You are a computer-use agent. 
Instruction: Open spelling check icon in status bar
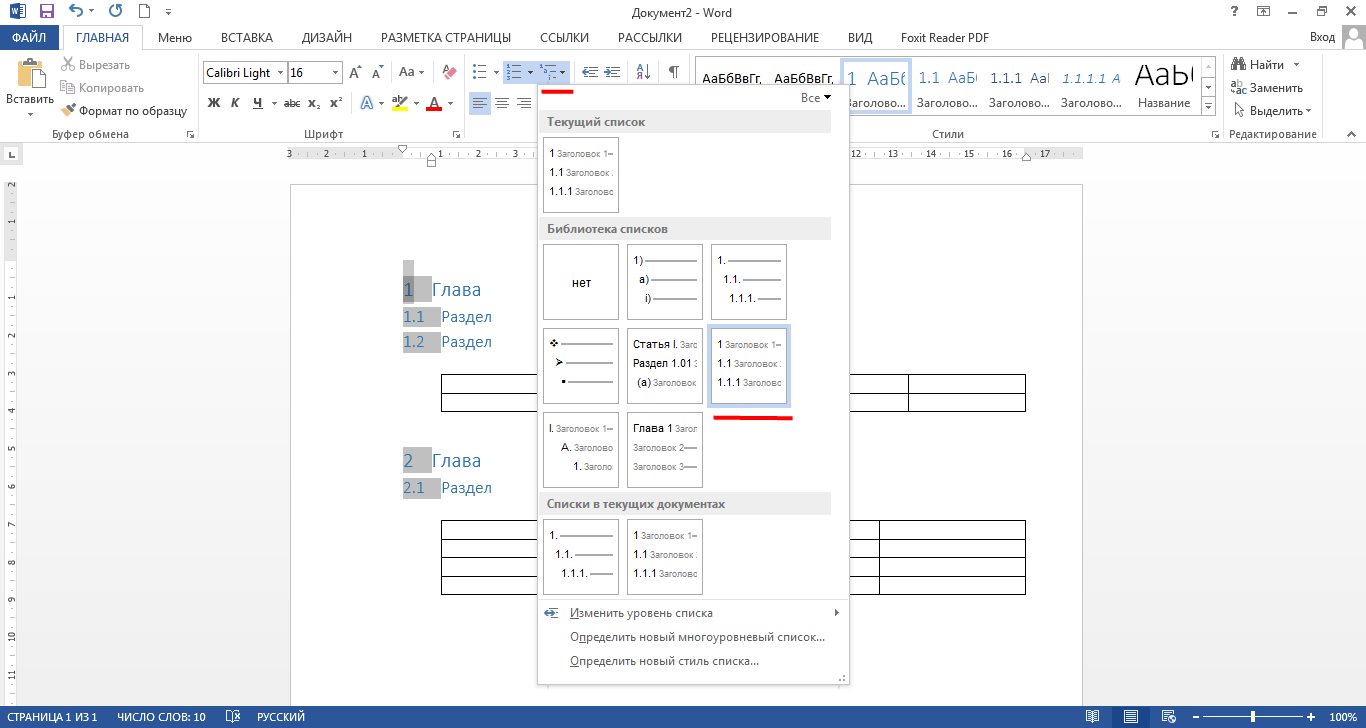click(x=233, y=717)
